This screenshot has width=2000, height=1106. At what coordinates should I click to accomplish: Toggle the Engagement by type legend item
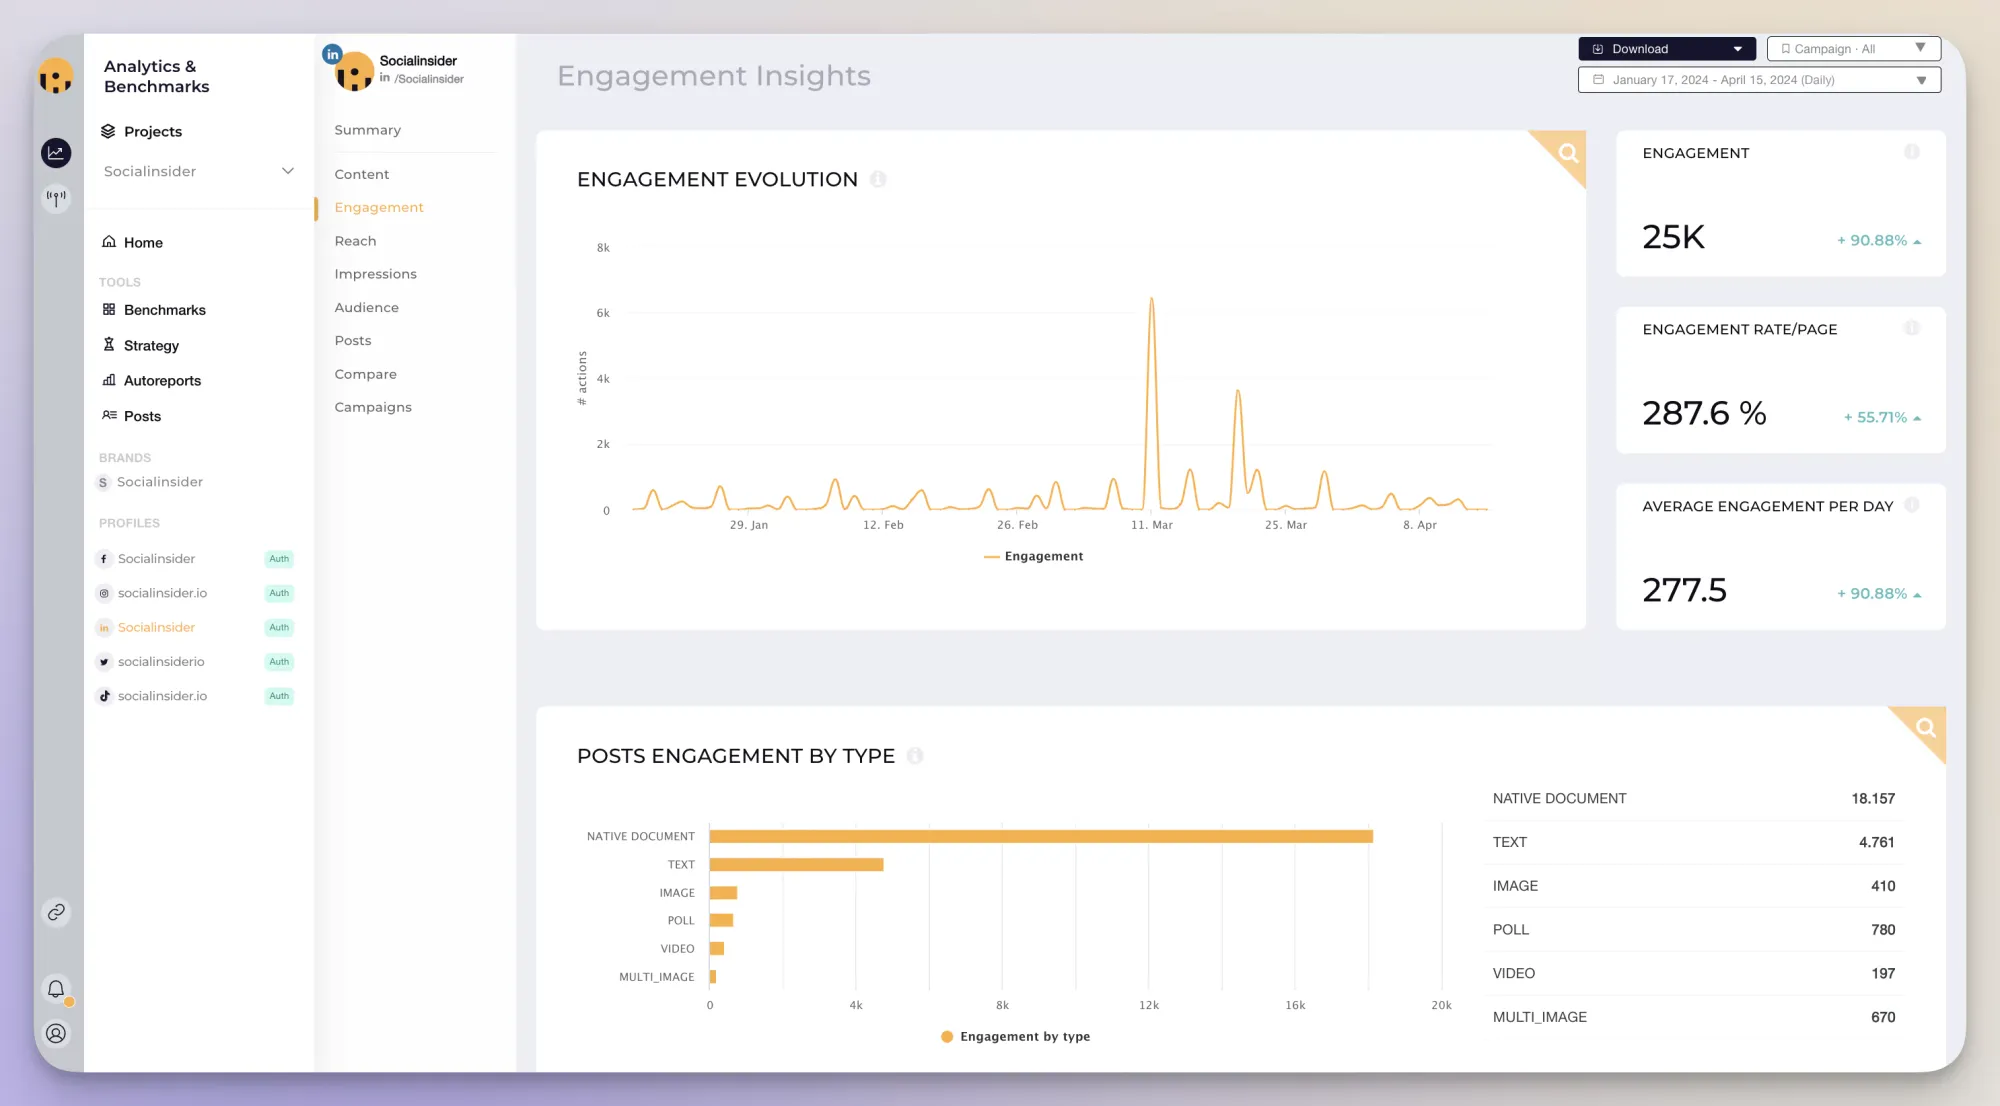[1015, 1036]
